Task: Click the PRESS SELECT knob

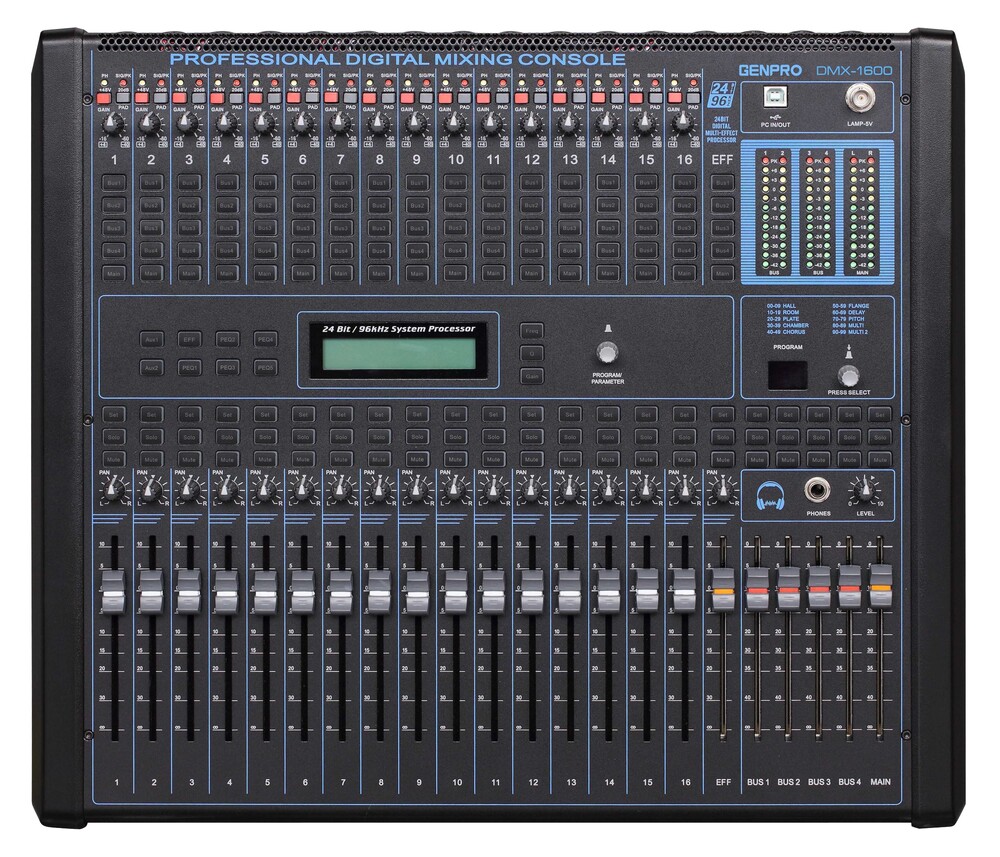Action: [x=849, y=375]
